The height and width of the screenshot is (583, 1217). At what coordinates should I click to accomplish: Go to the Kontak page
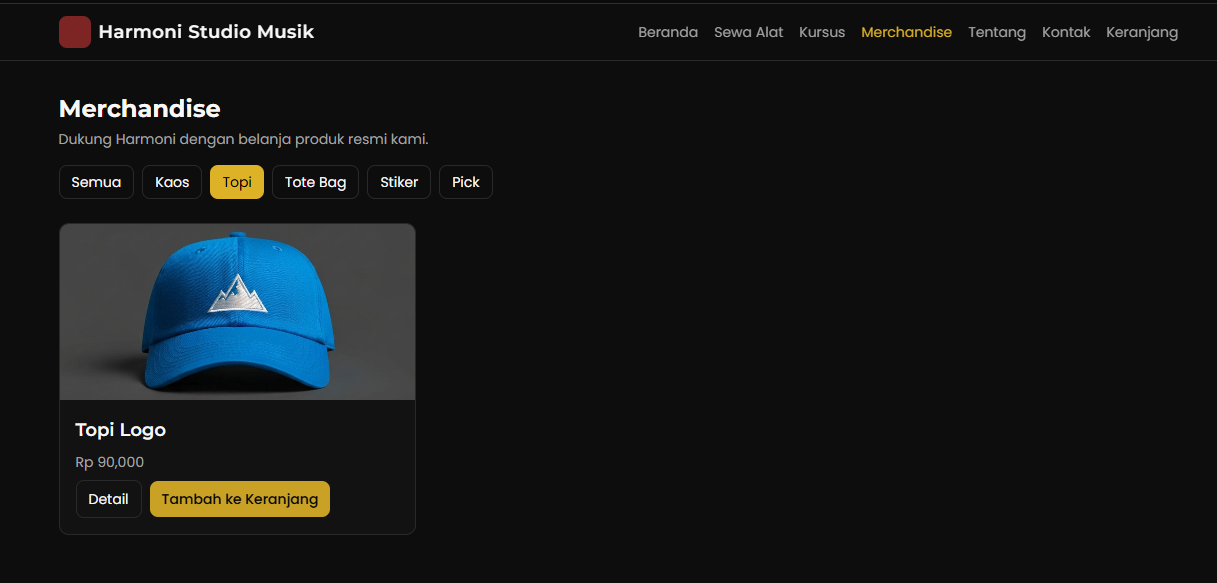(x=1066, y=32)
